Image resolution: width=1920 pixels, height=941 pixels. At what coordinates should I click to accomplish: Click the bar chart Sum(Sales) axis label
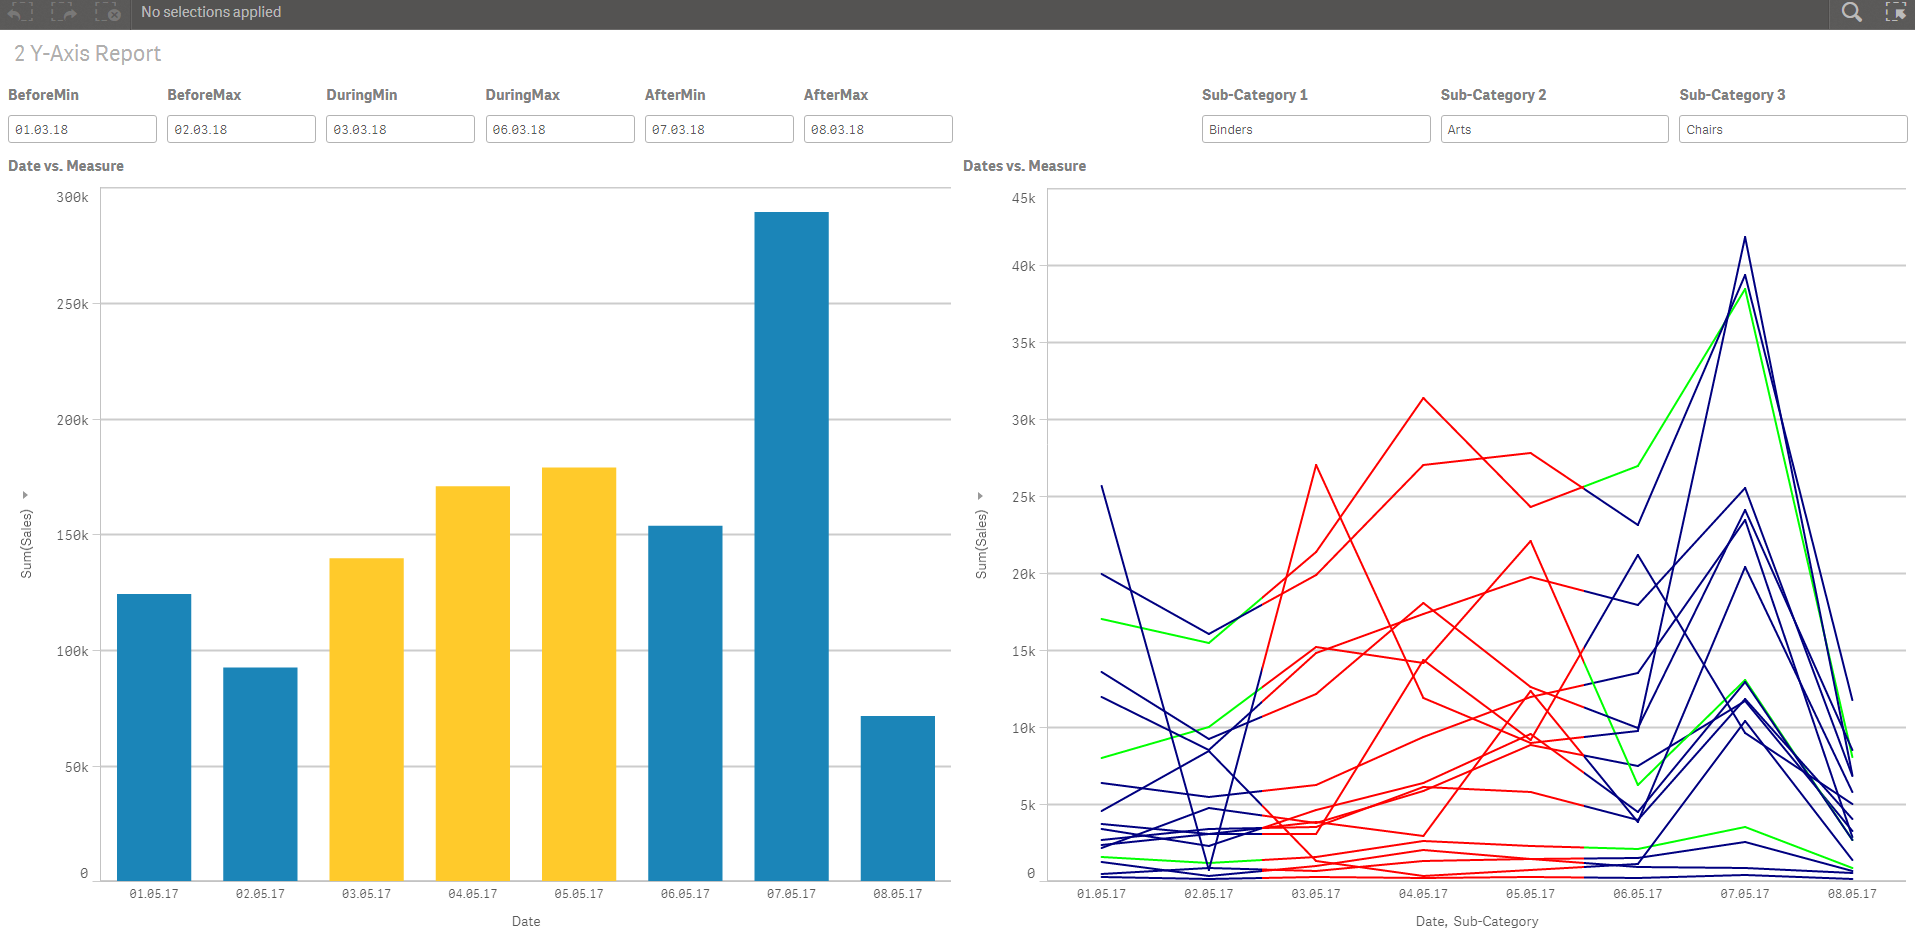point(26,544)
